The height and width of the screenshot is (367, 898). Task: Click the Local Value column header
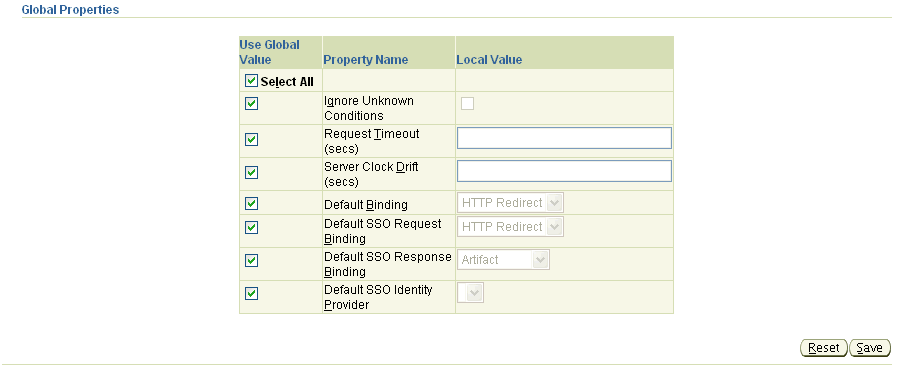point(489,60)
